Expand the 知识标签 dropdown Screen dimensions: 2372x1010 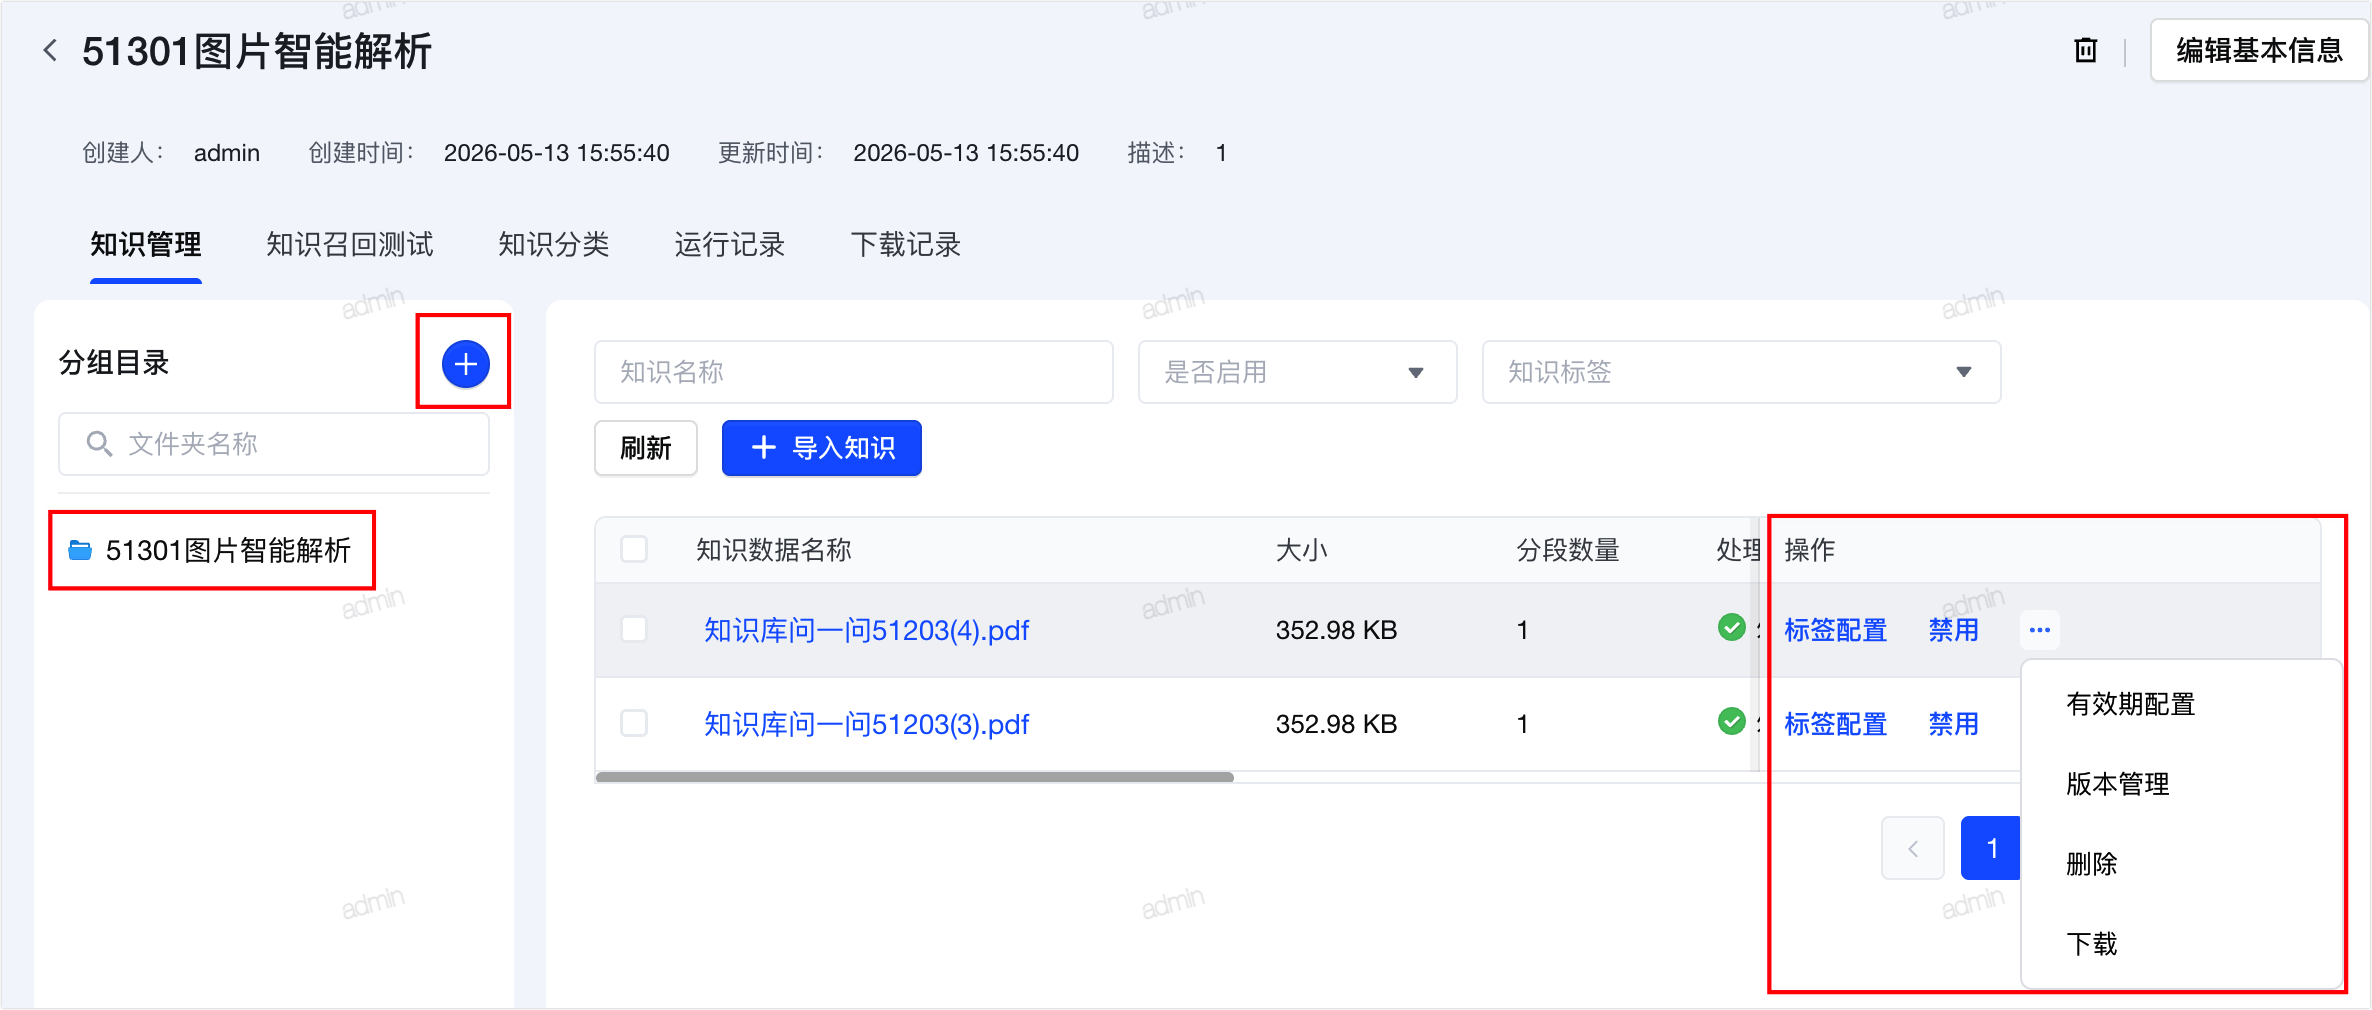pos(1741,372)
